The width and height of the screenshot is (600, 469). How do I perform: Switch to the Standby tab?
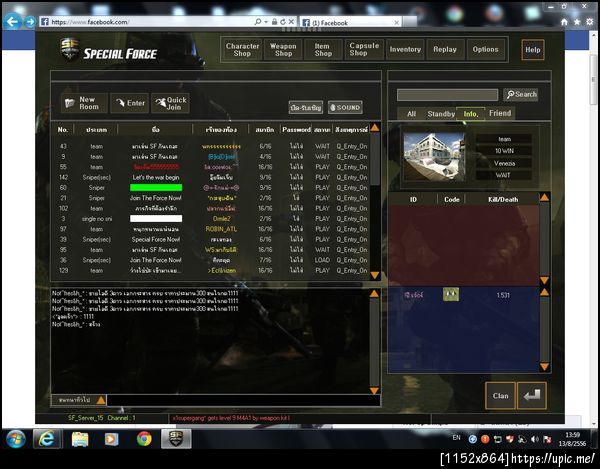click(441, 114)
